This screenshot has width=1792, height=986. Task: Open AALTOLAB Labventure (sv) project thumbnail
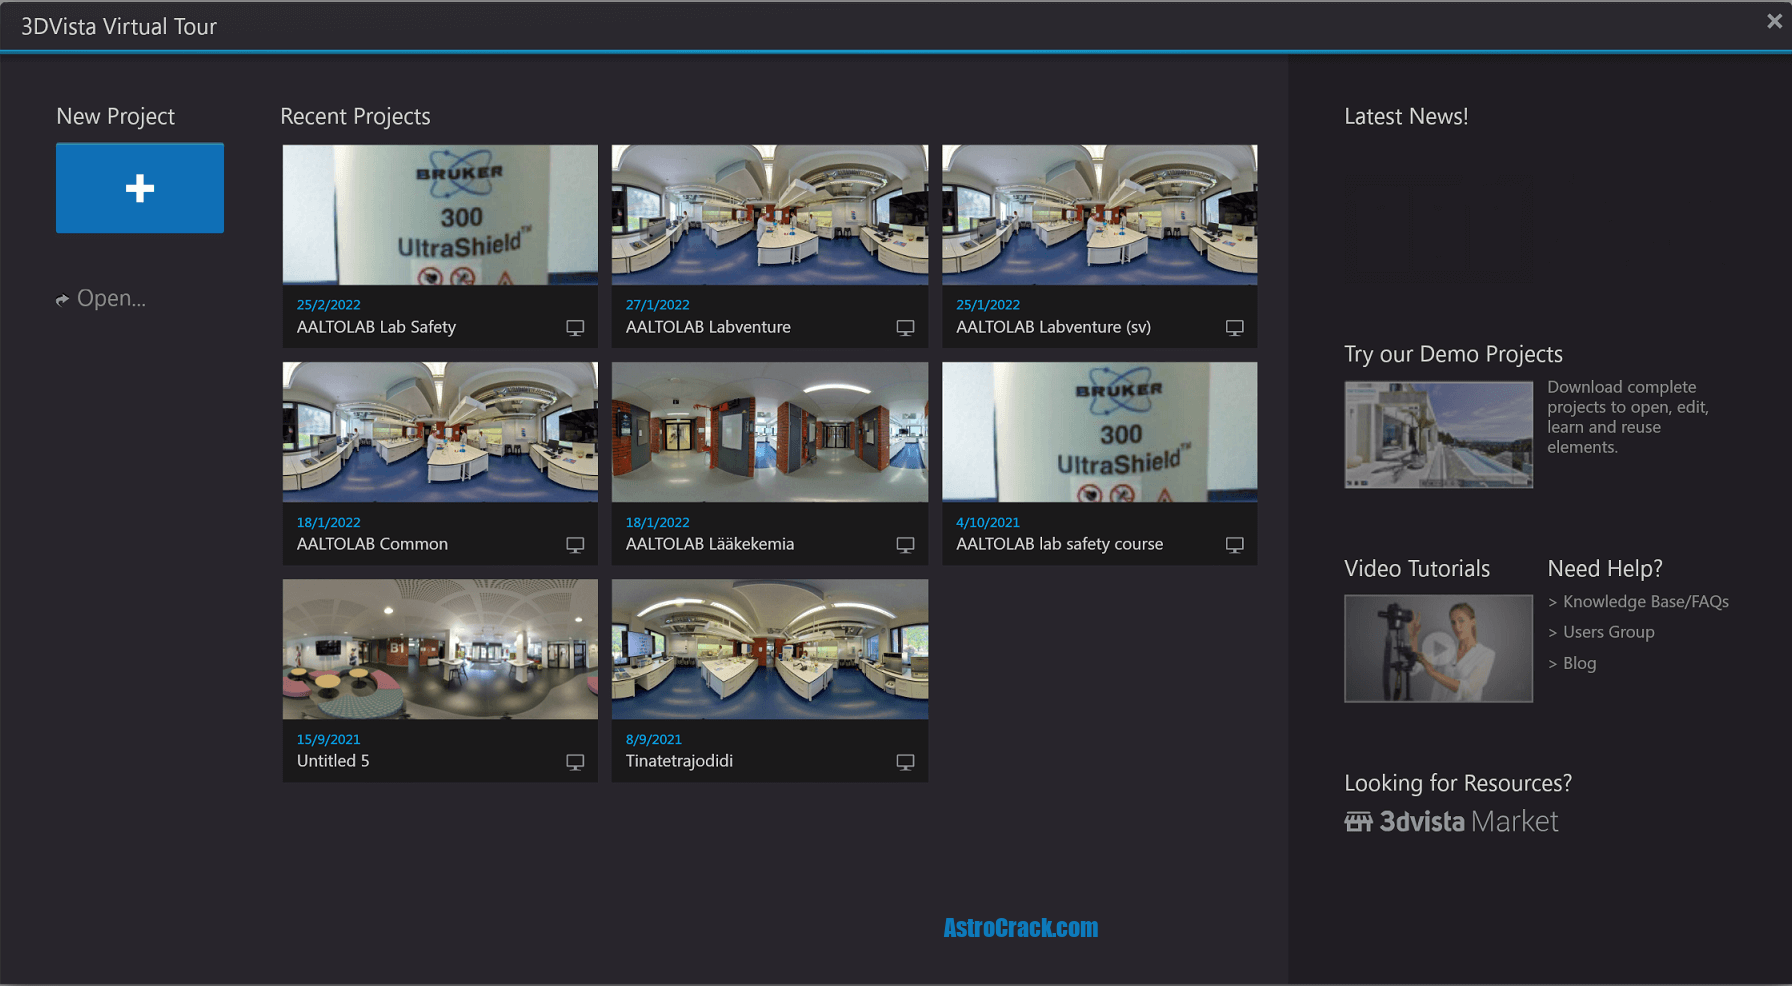[1100, 215]
